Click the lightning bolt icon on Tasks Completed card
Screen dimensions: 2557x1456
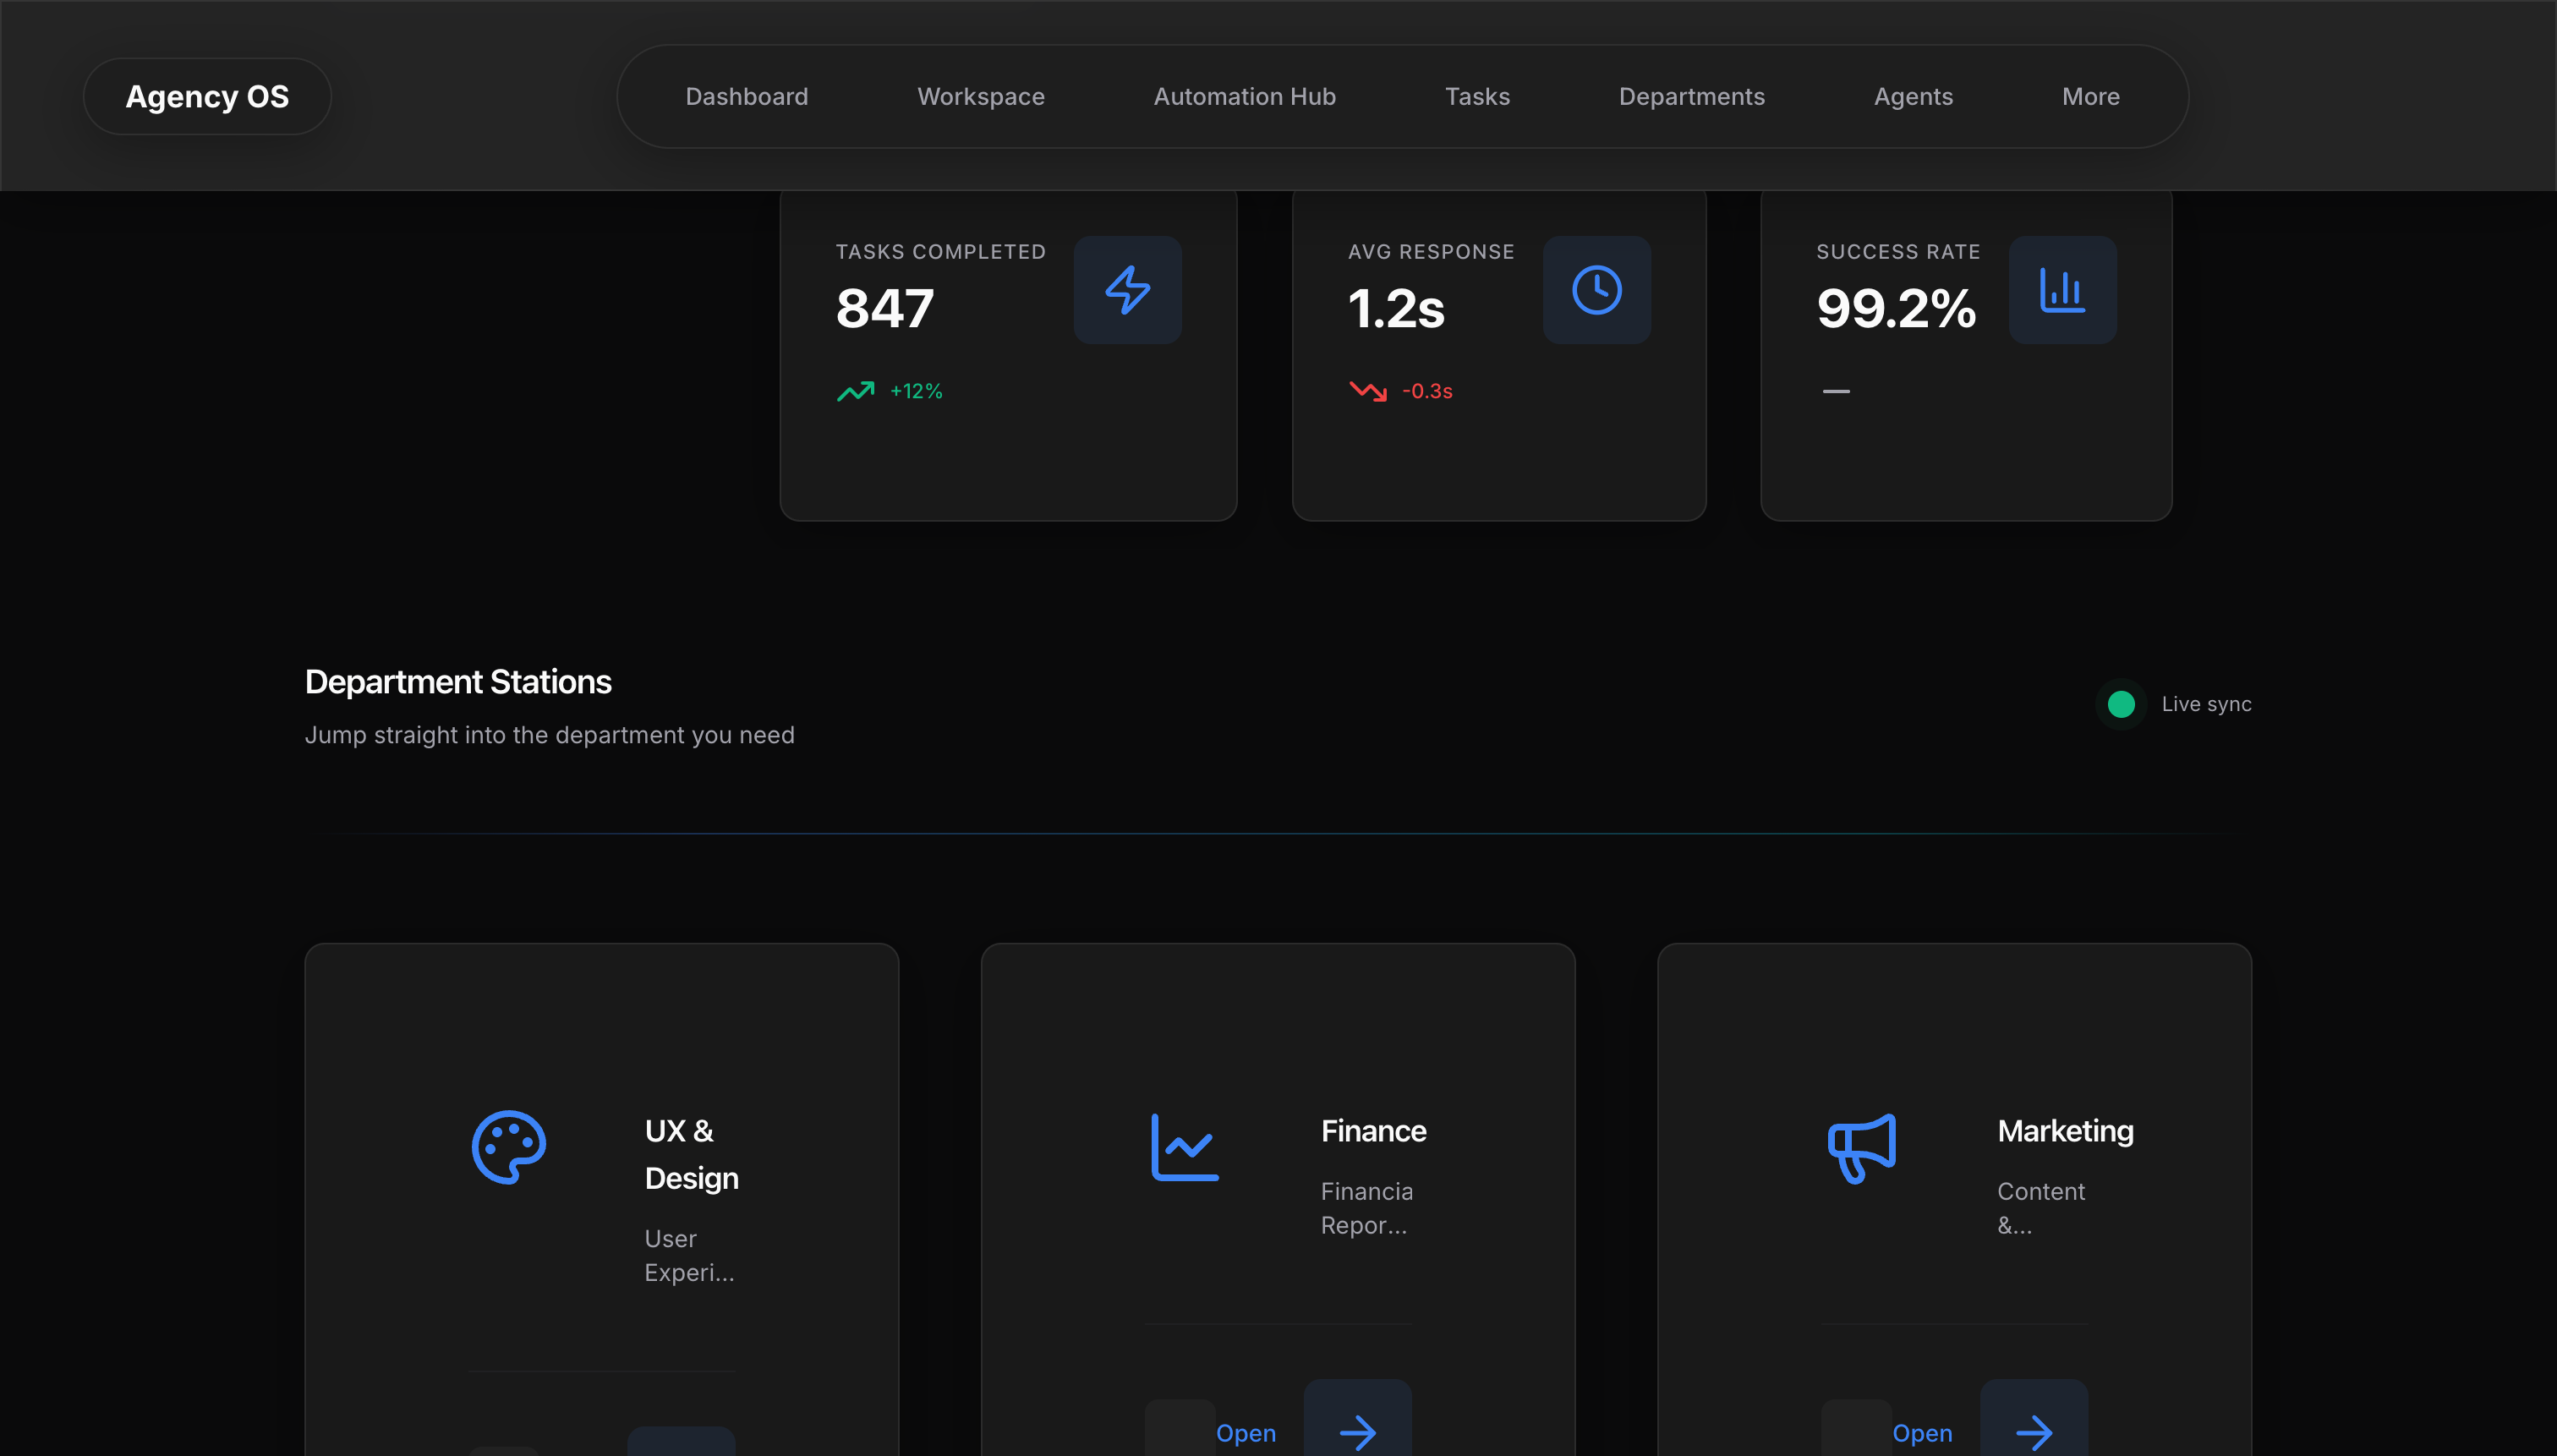[x=1127, y=290]
